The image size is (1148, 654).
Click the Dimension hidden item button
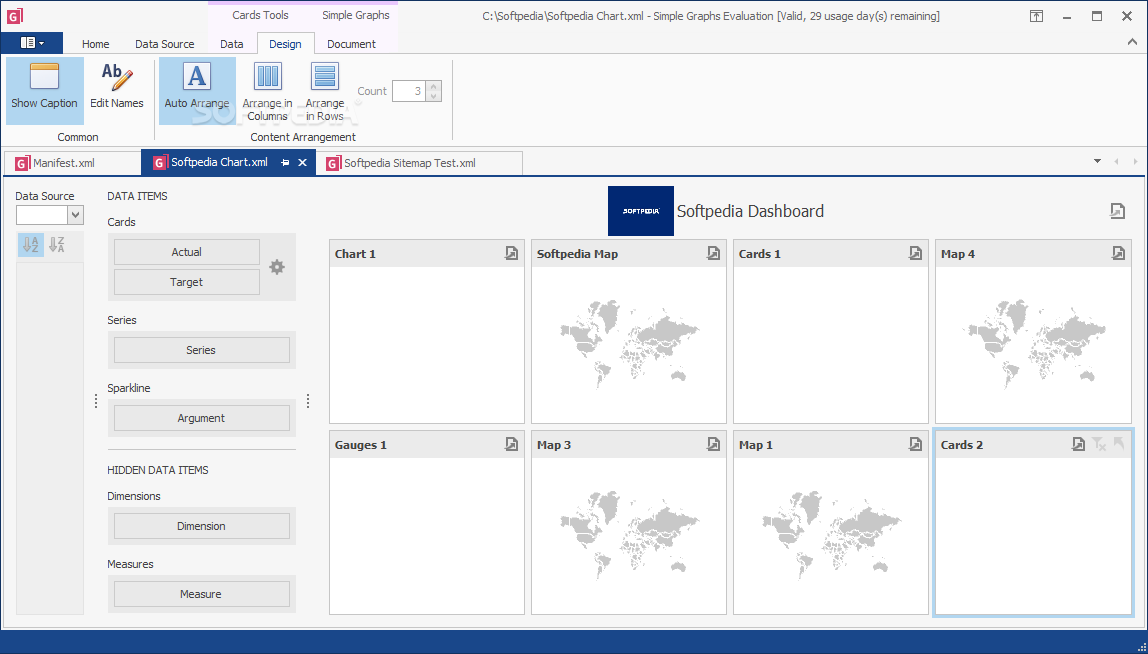[x=201, y=526]
